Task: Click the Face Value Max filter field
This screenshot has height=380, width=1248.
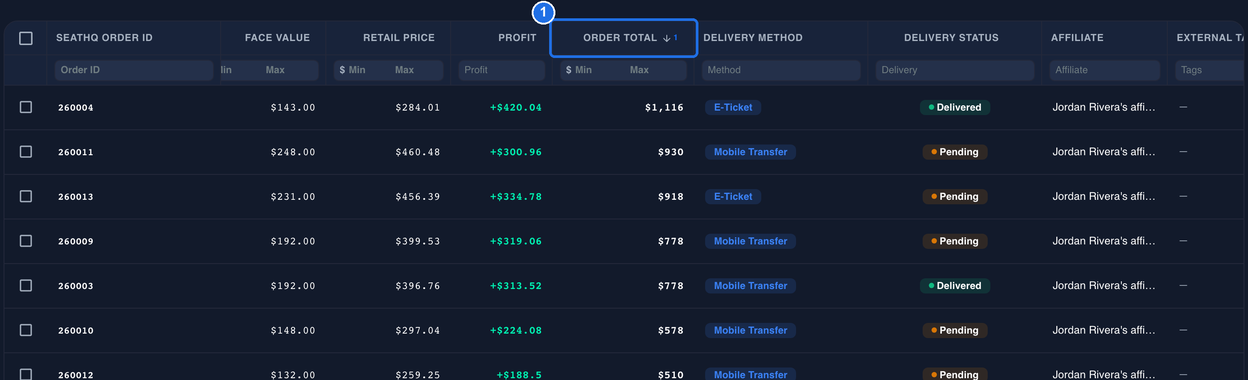Action: click(289, 70)
